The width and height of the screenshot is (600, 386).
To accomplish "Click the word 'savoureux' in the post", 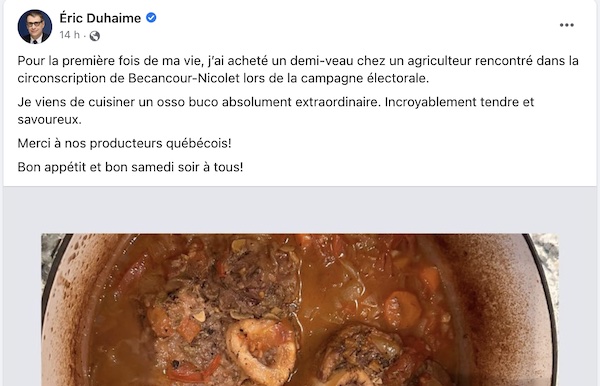I will point(48,119).
